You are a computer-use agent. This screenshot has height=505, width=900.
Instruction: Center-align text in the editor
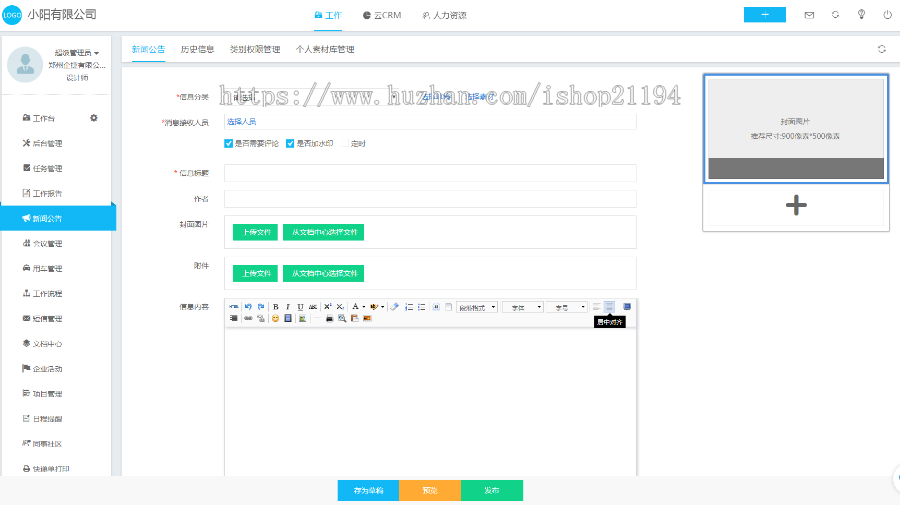pyautogui.click(x=609, y=306)
